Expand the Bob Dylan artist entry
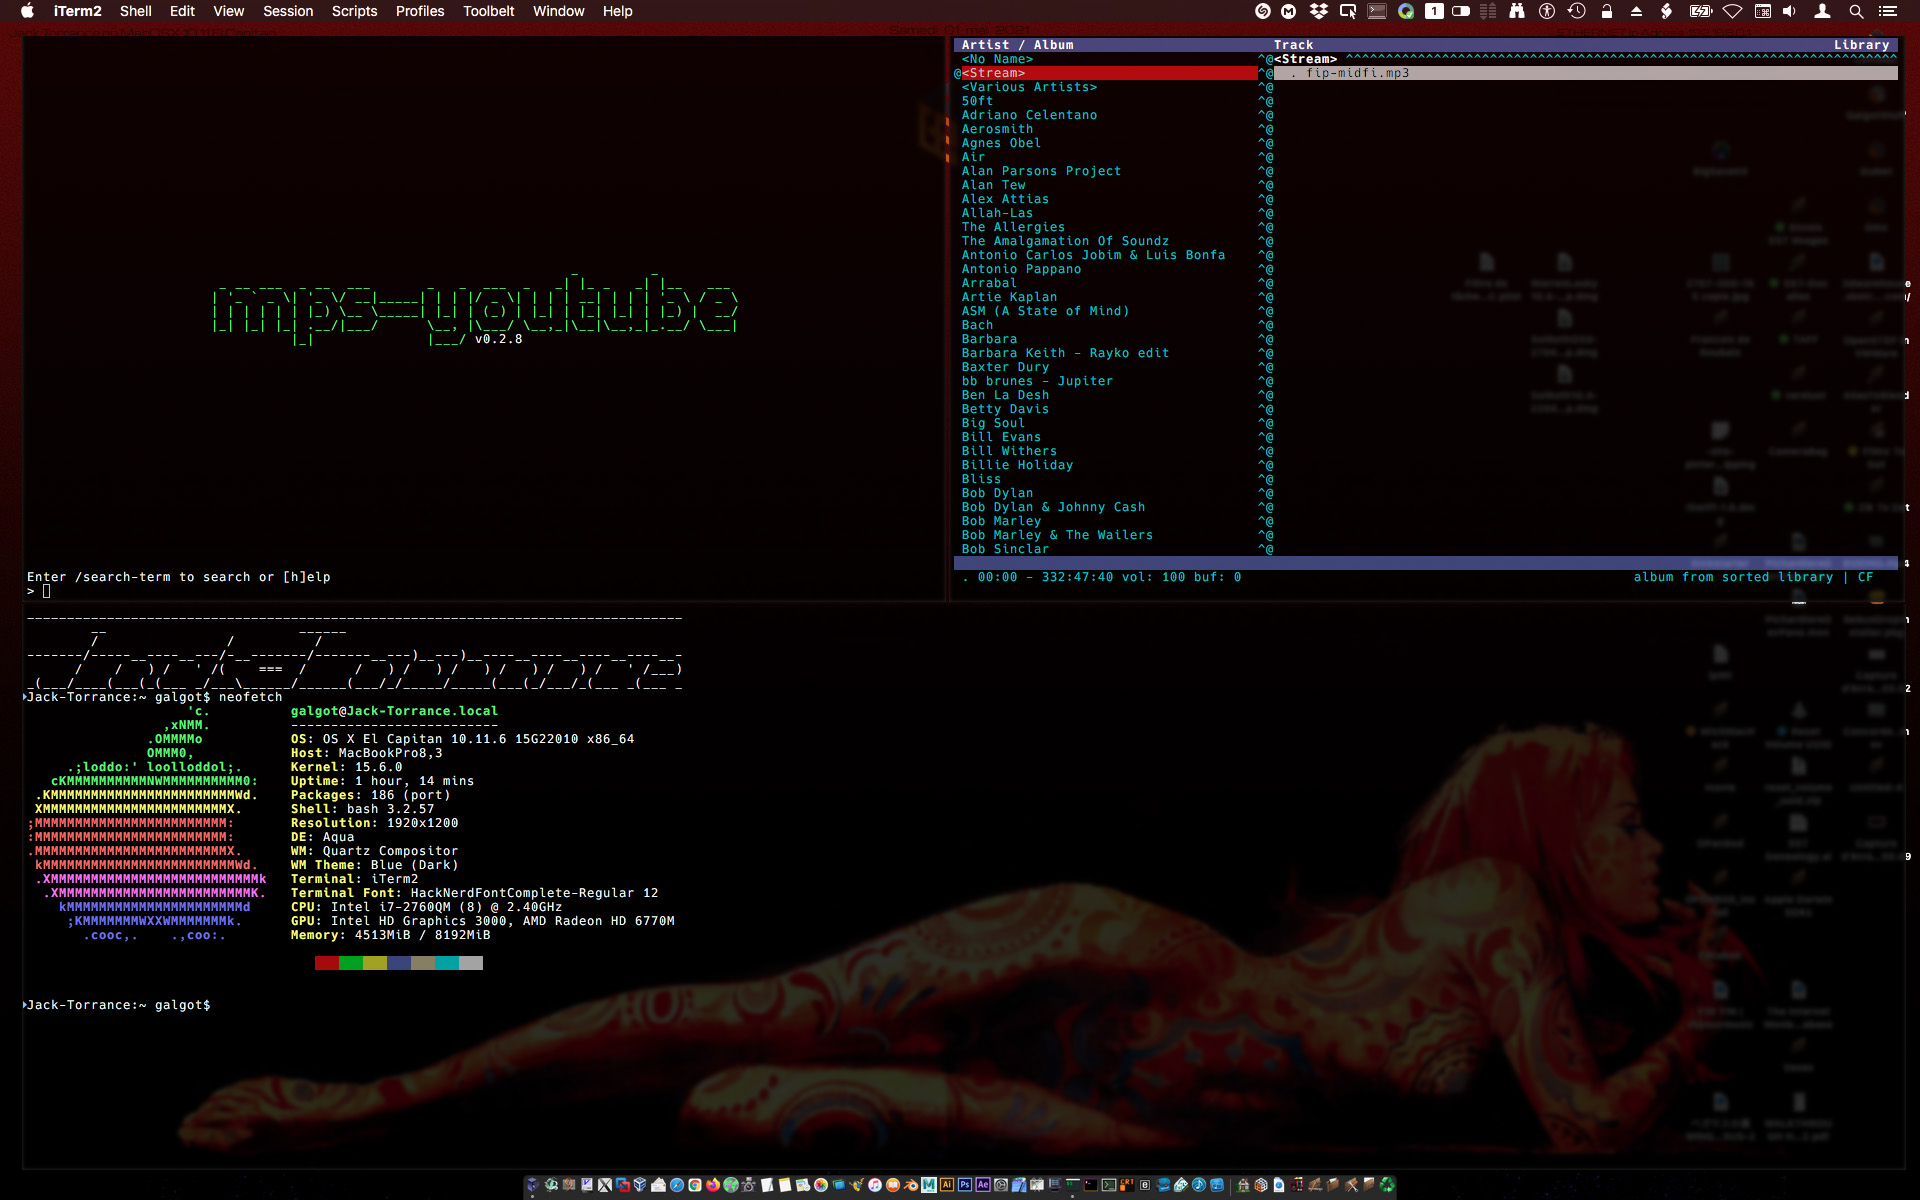1920x1200 pixels. click(997, 493)
